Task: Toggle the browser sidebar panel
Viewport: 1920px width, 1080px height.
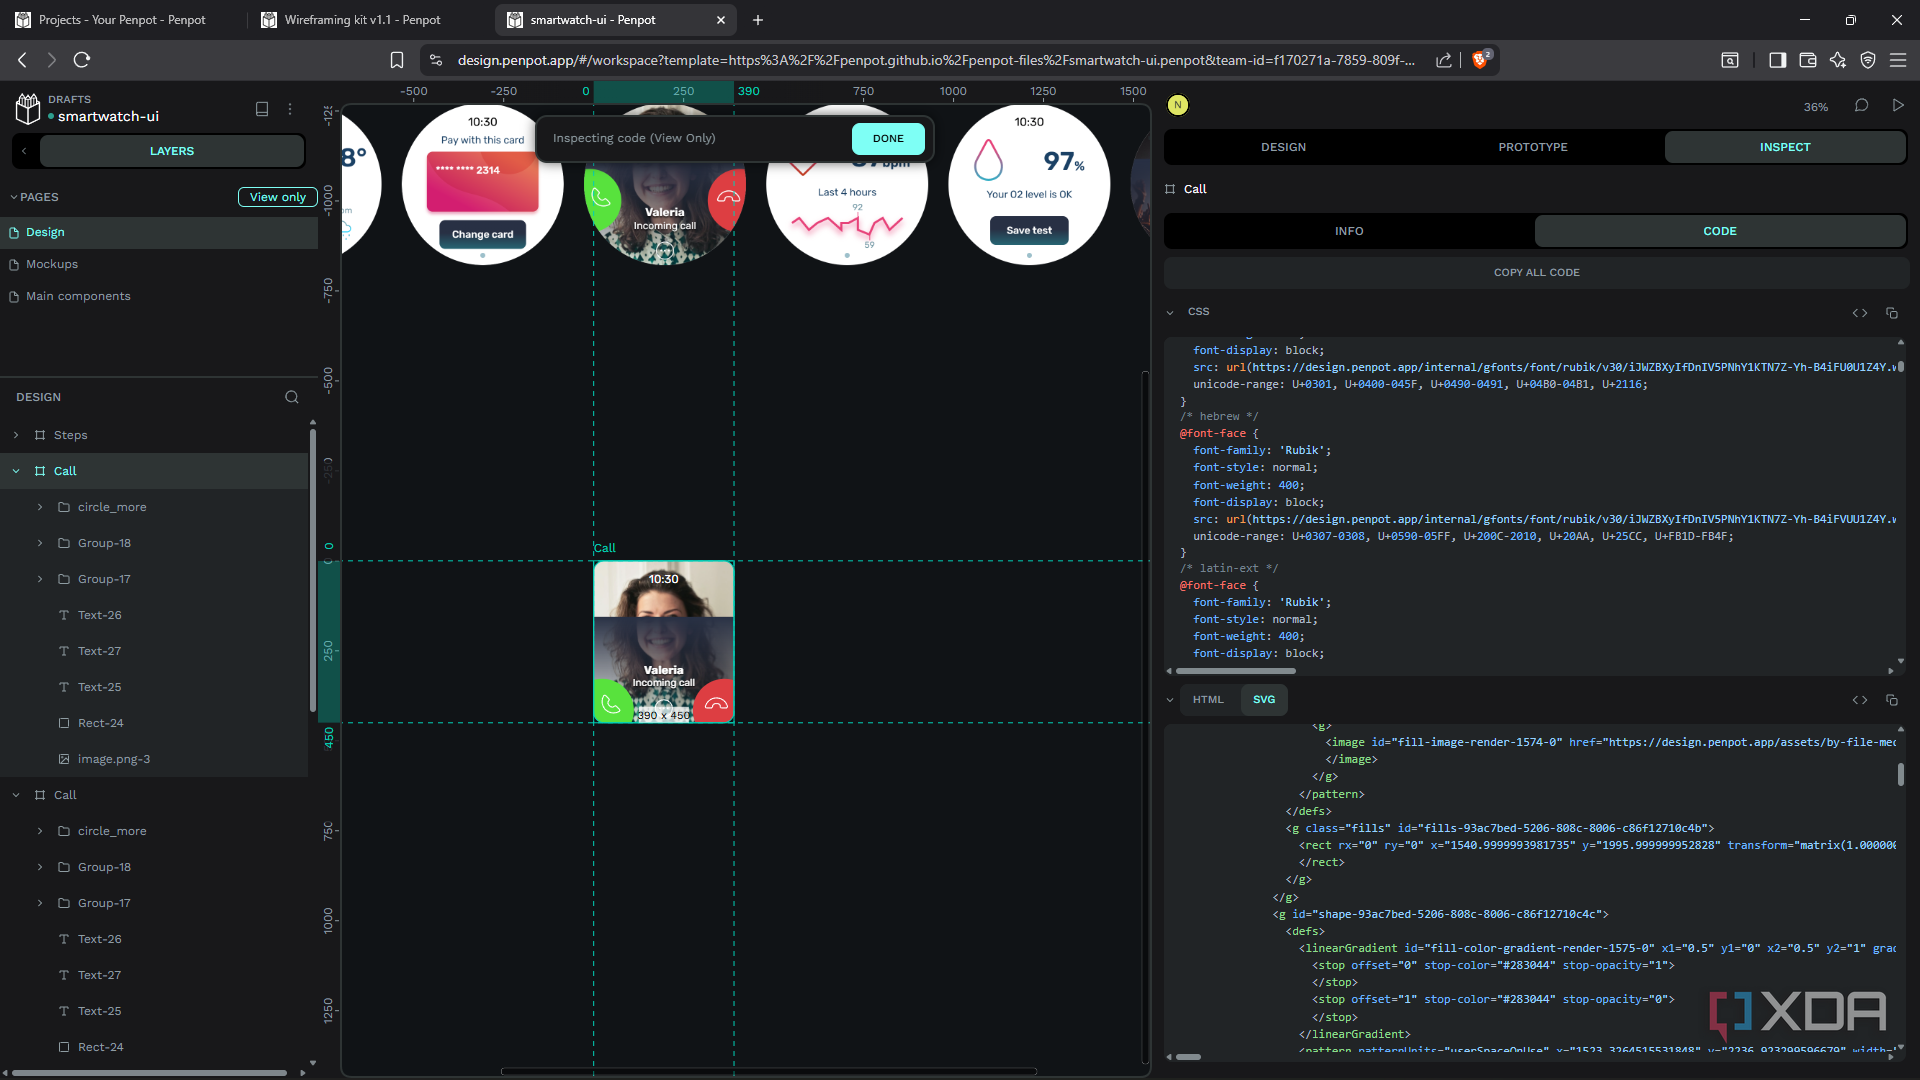Action: 1777,60
